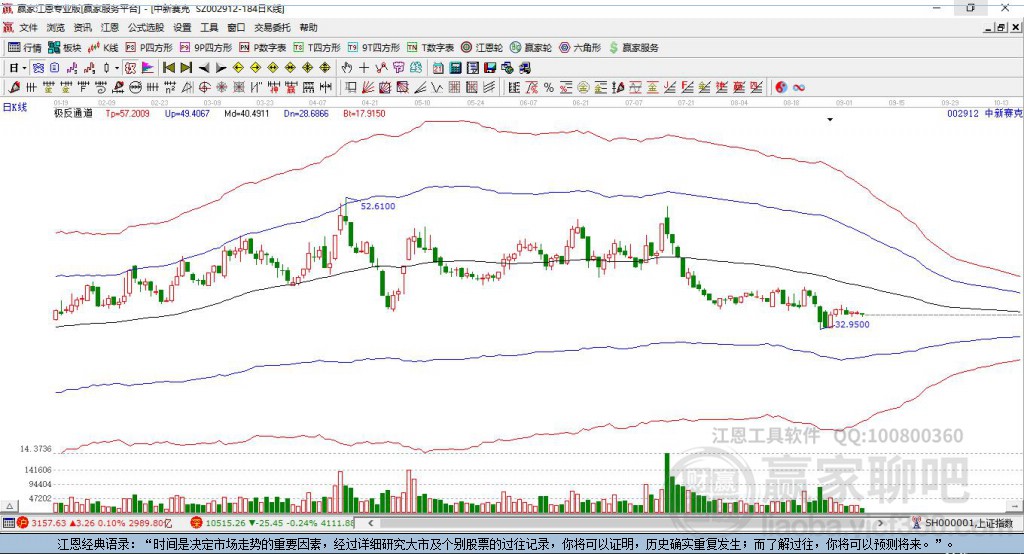Open the 资讯 menu

point(82,27)
